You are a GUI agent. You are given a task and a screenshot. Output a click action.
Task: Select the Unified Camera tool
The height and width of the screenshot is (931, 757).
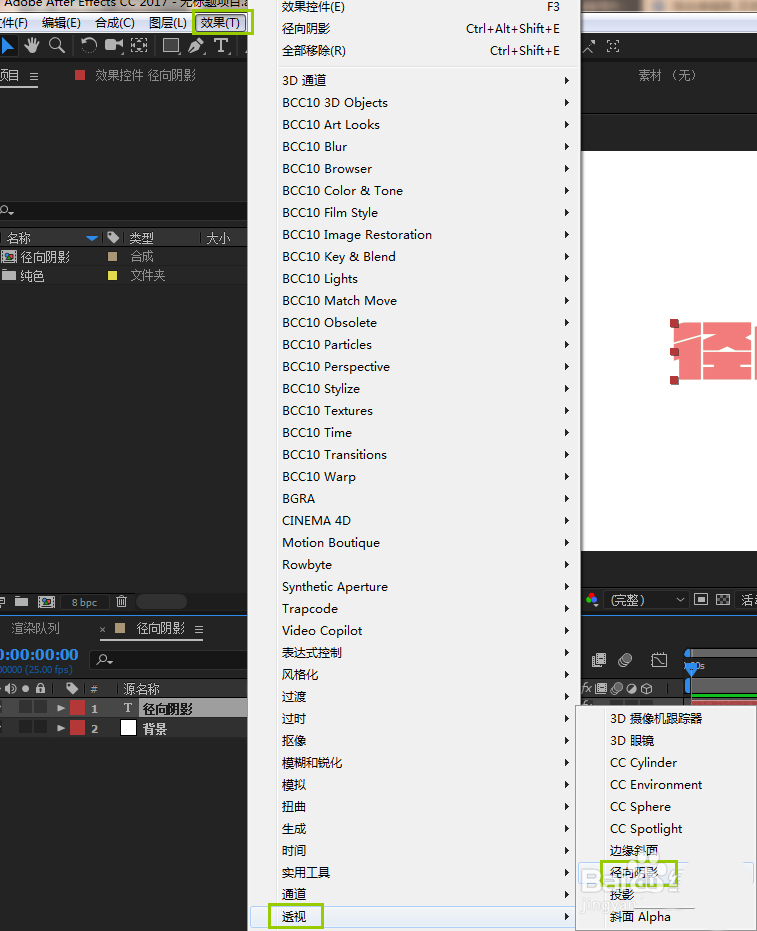point(114,46)
